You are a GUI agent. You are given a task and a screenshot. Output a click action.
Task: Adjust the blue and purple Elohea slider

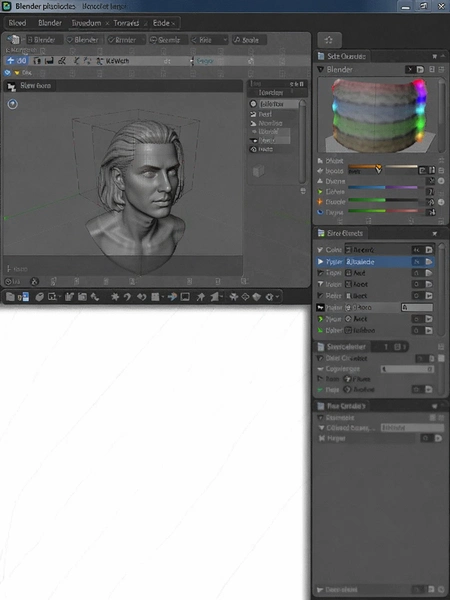tap(383, 188)
